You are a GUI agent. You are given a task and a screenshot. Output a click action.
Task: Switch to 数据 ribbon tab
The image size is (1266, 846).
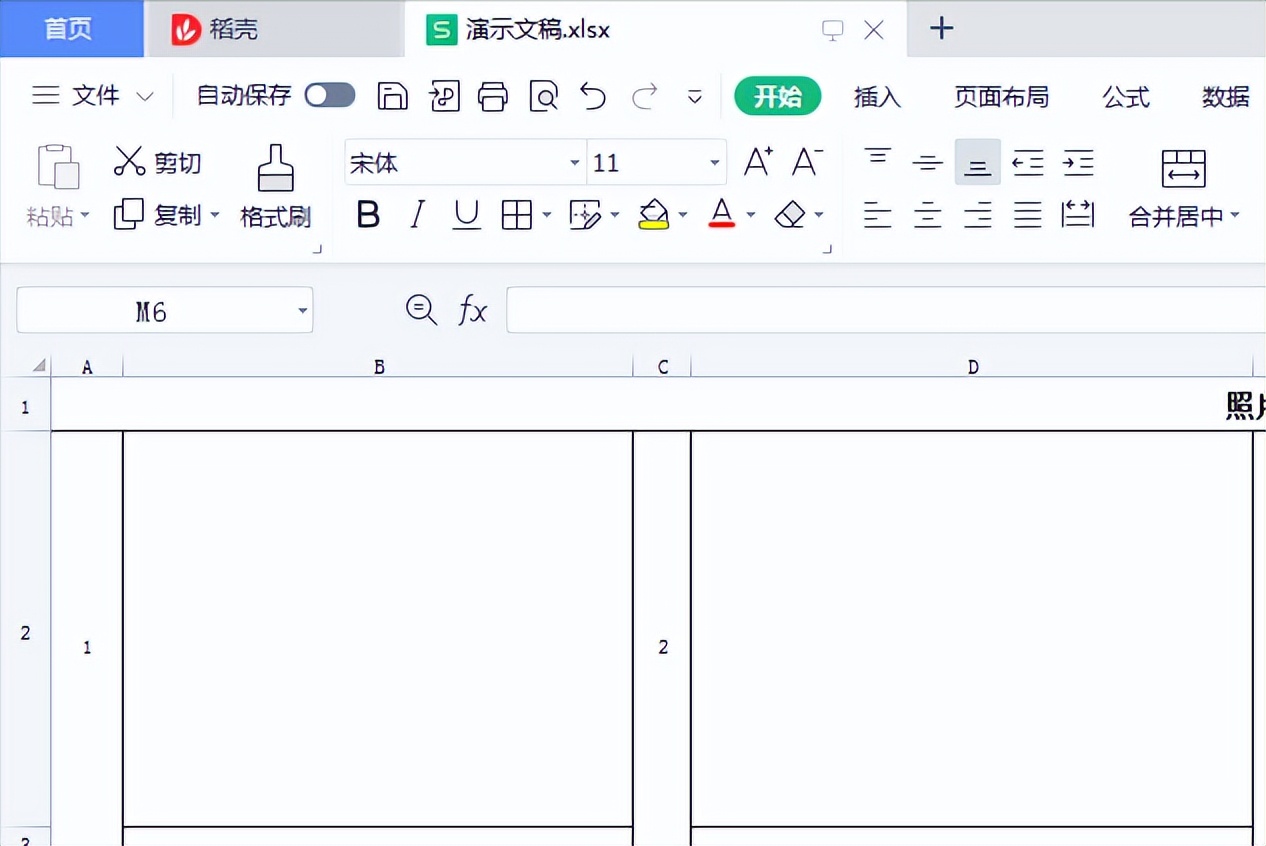pos(1226,97)
